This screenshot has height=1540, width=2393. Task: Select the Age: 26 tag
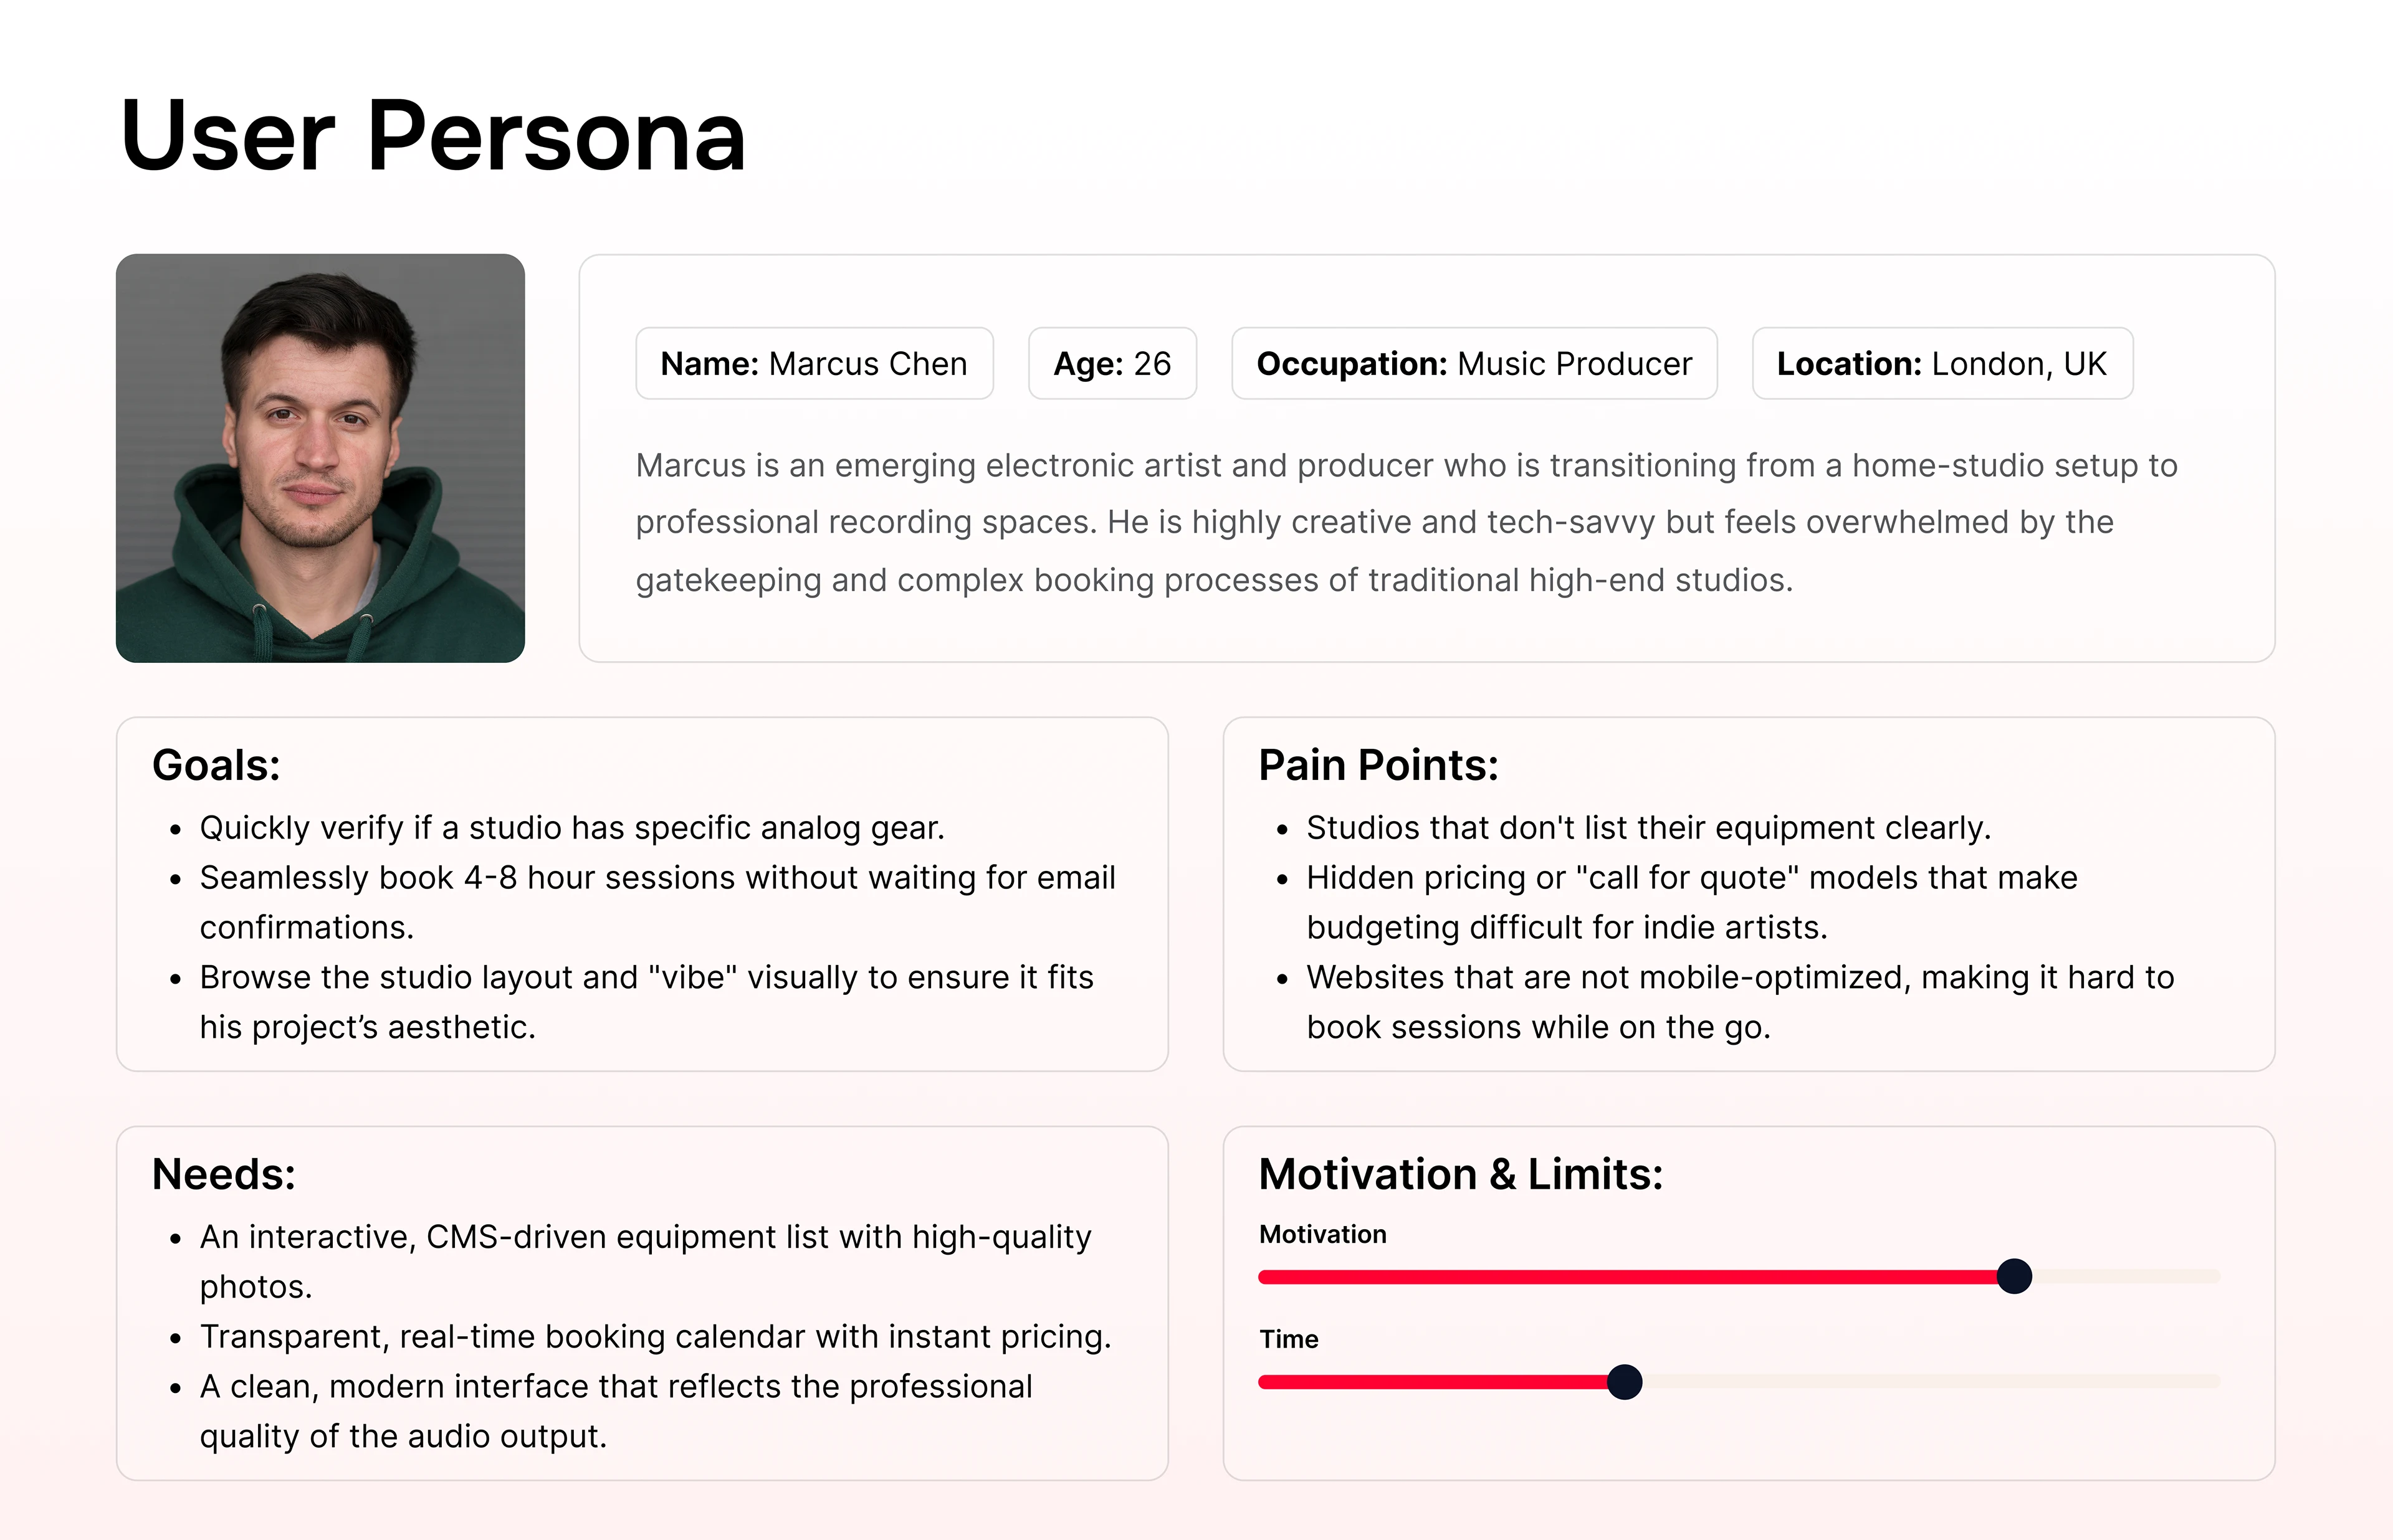coord(1112,364)
